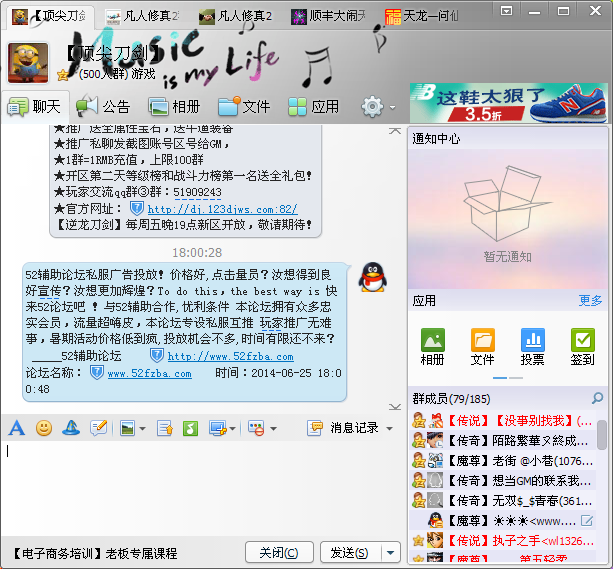This screenshot has width=613, height=569.
Task: Select member 【魔尊】老街 @小巷
Action: click(502, 461)
